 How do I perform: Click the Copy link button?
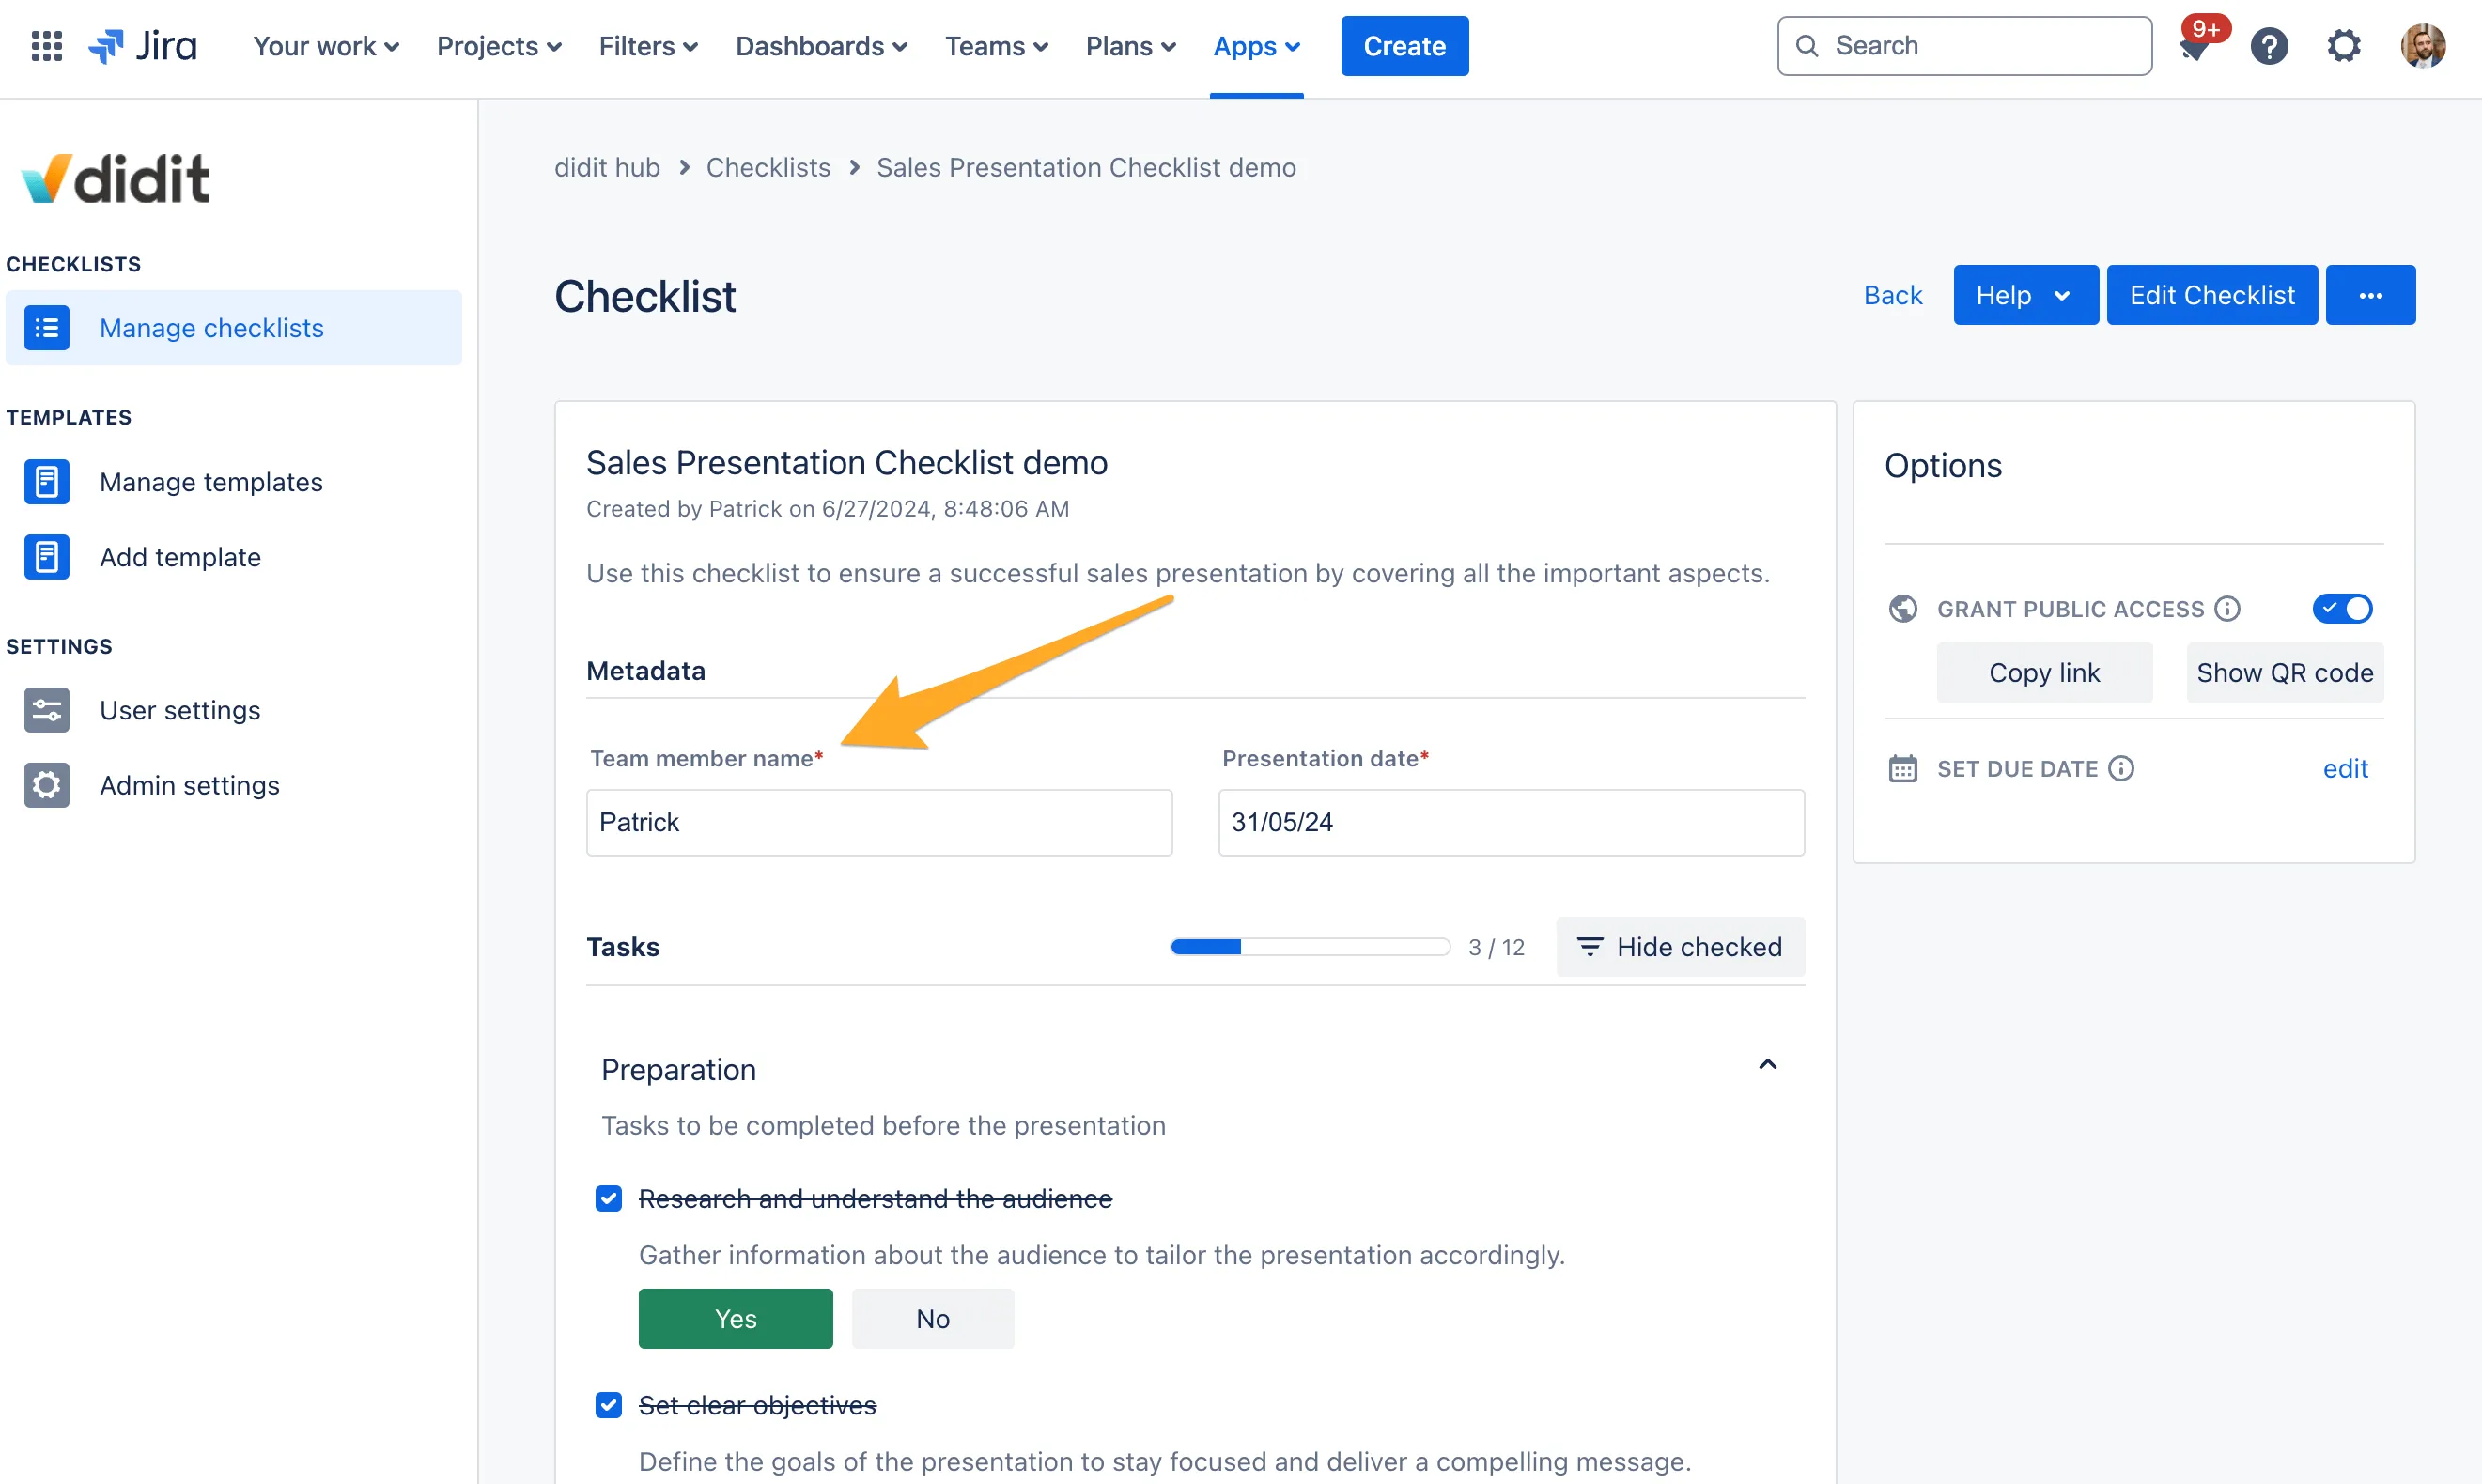(2044, 672)
